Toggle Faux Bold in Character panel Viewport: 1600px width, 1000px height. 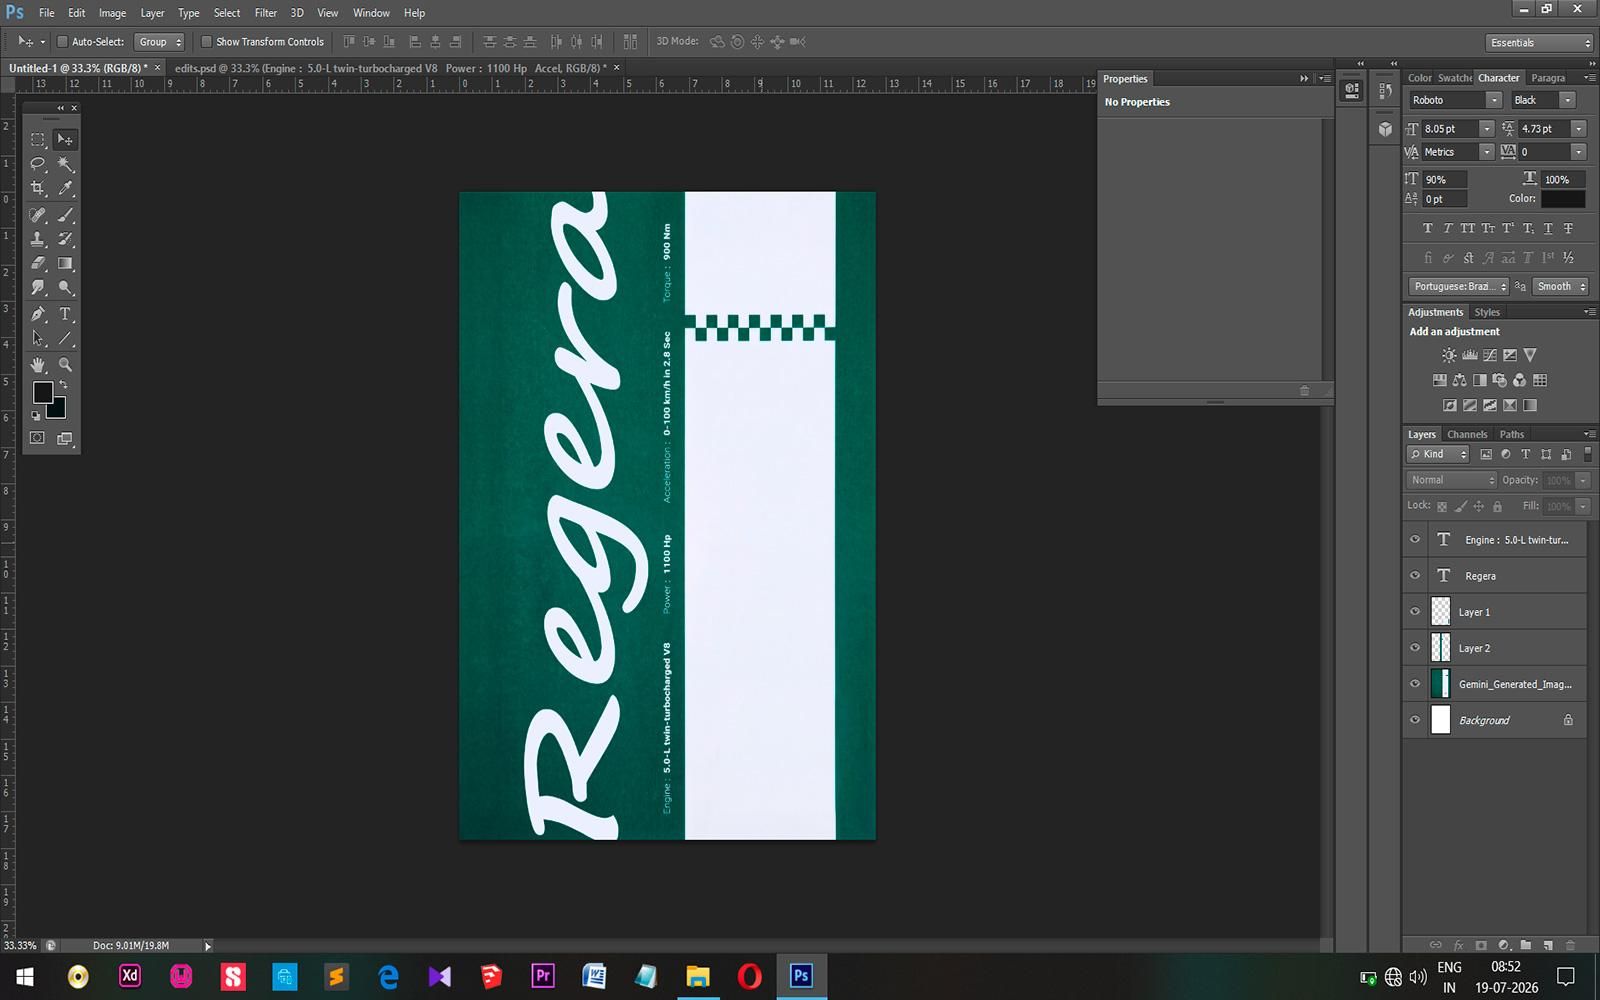click(1427, 228)
